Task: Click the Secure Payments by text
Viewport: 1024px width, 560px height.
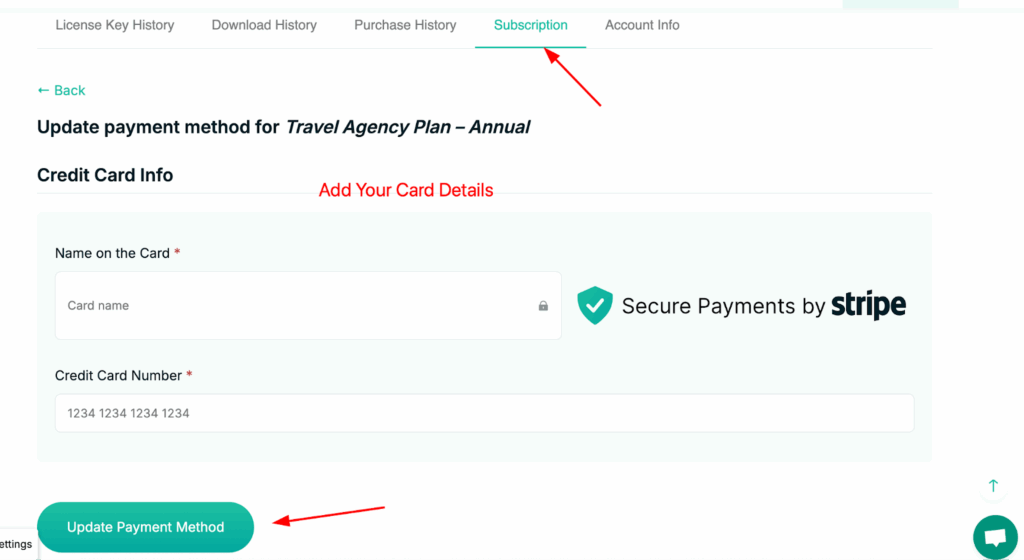Action: coord(723,306)
